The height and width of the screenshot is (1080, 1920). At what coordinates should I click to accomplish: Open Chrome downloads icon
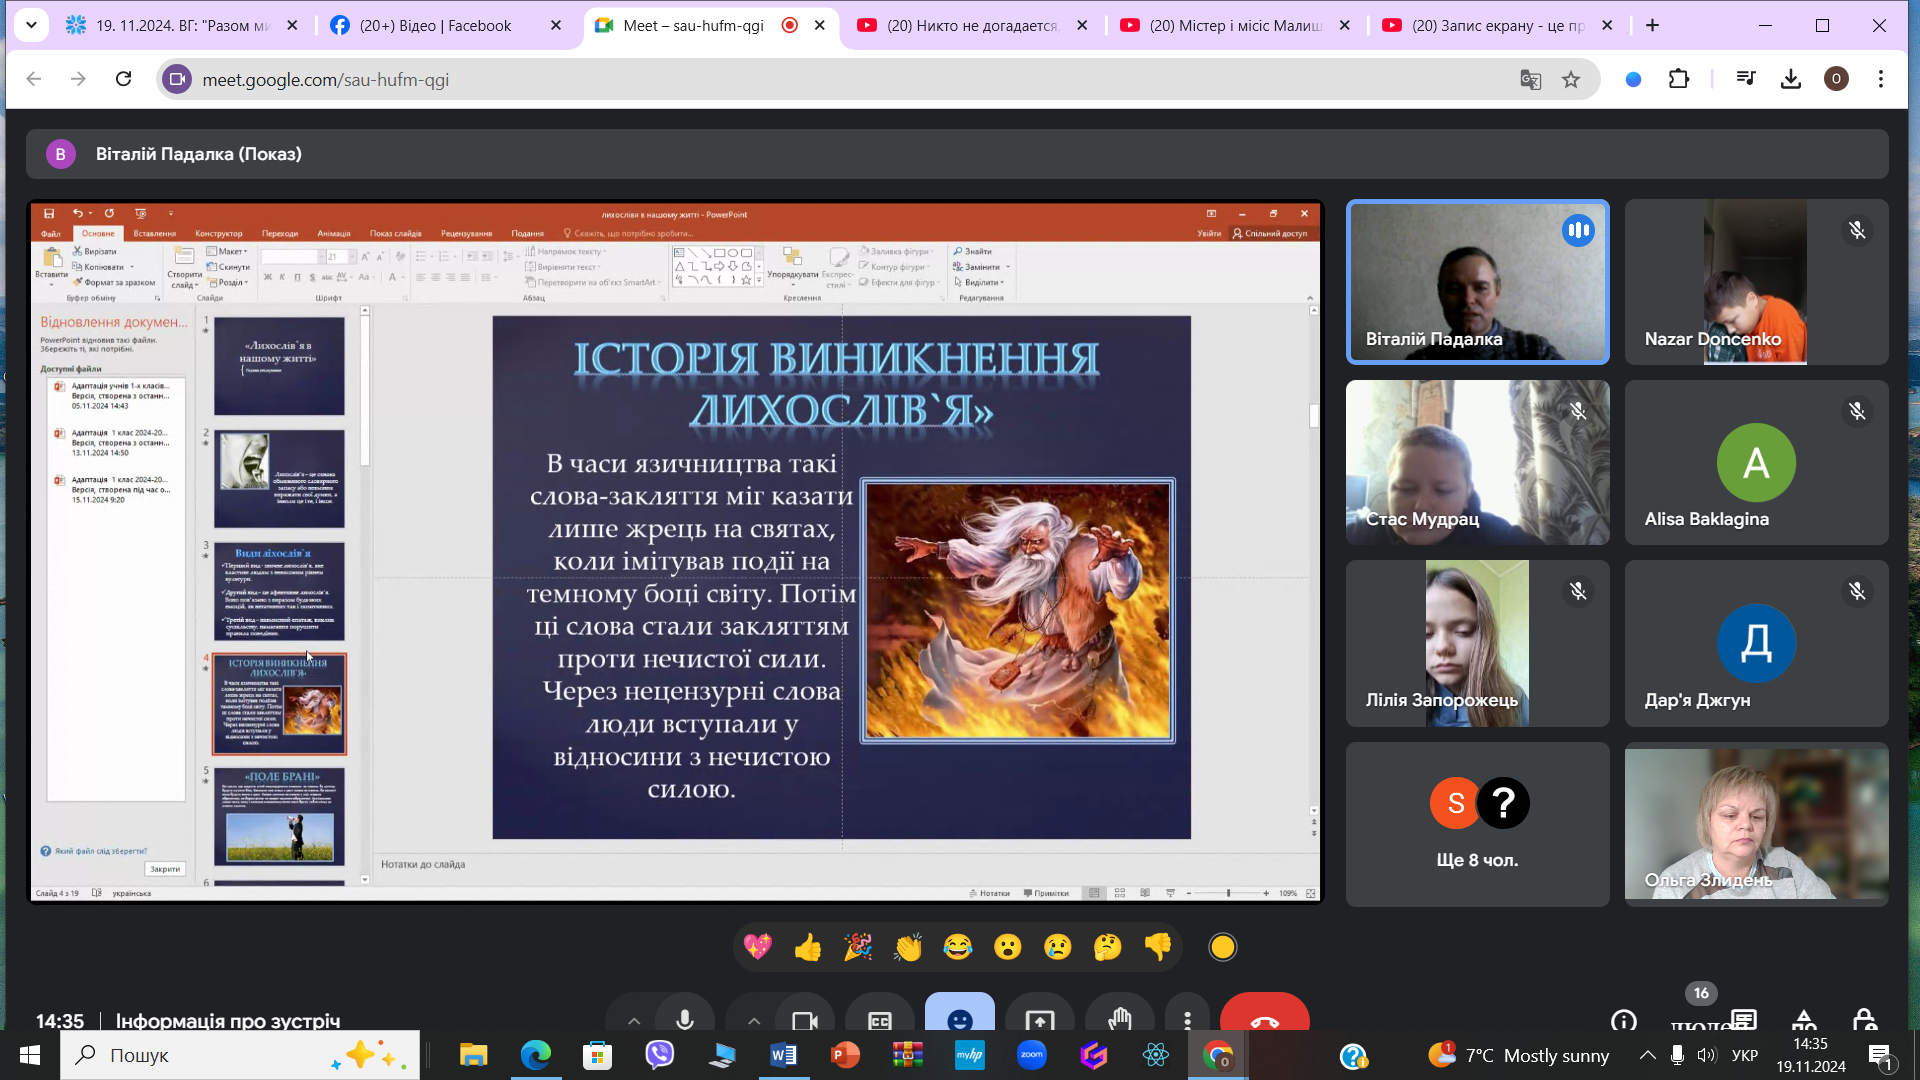point(1791,79)
